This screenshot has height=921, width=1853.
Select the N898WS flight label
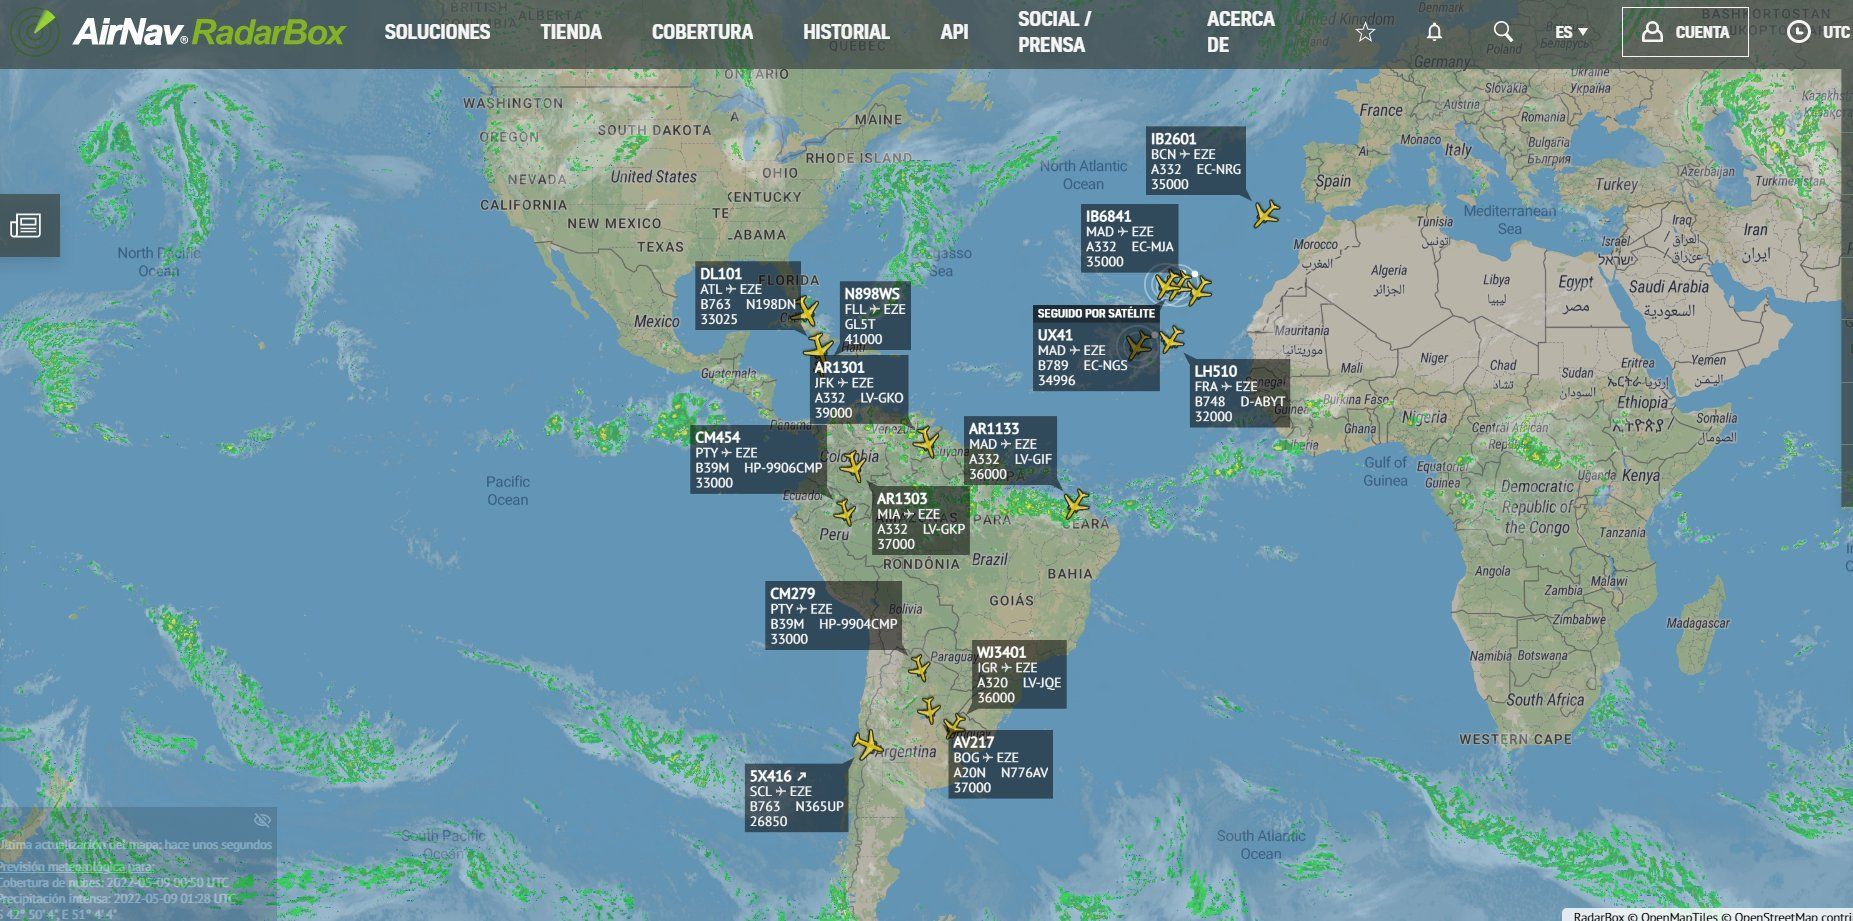coord(874,316)
